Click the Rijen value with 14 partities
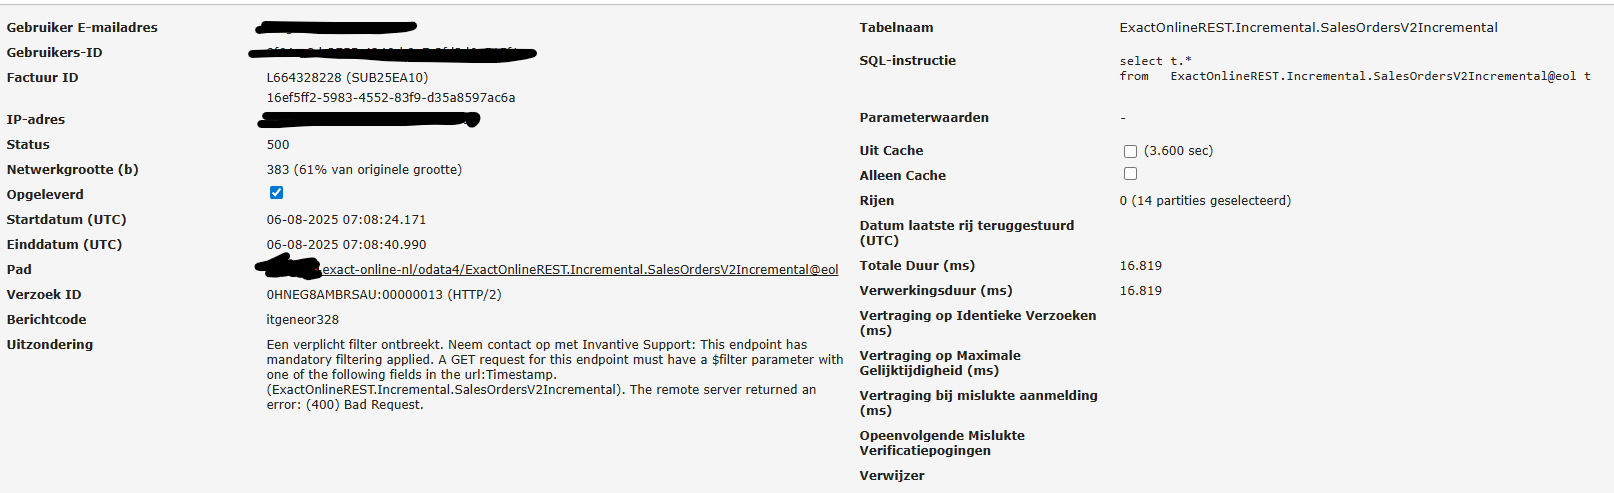 point(1205,200)
